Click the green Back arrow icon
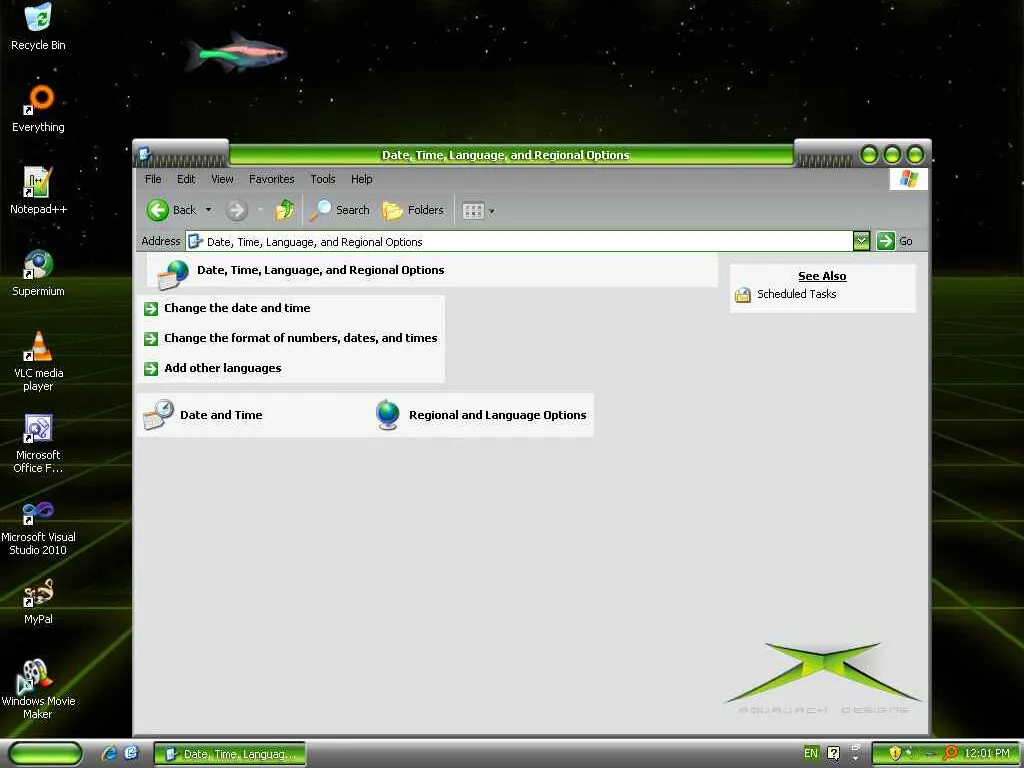 [x=157, y=210]
